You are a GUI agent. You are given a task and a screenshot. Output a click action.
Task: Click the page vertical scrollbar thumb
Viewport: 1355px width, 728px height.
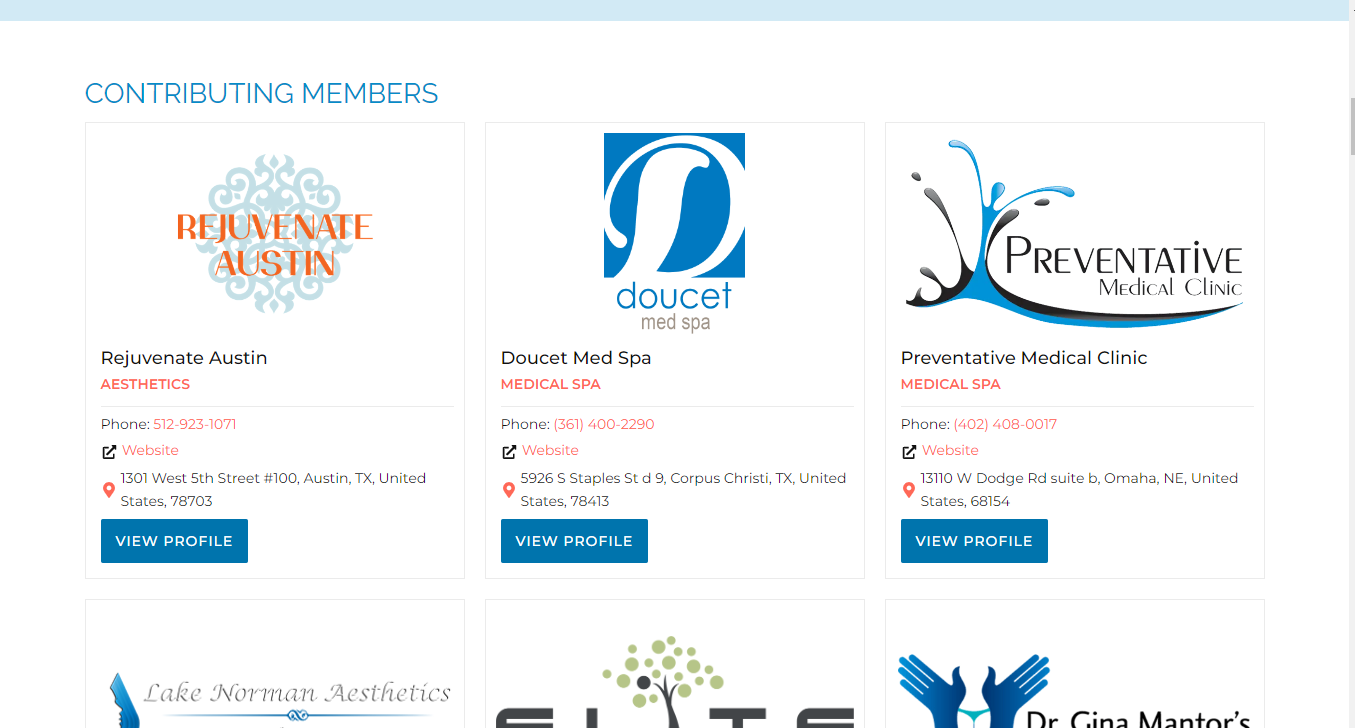[x=1352, y=126]
